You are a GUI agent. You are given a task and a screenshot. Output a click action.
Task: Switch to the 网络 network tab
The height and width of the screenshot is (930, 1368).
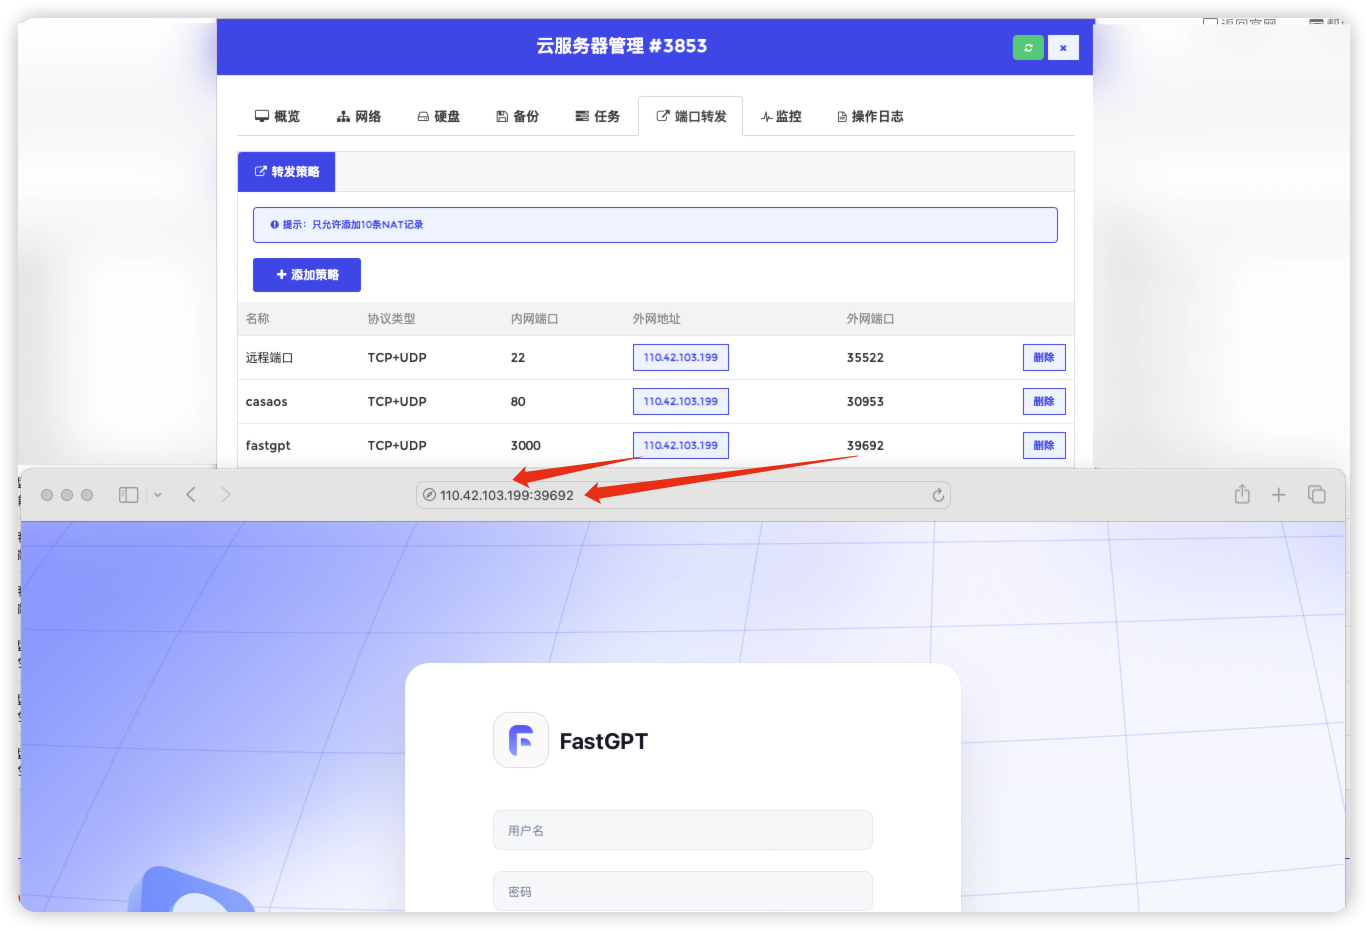359,116
